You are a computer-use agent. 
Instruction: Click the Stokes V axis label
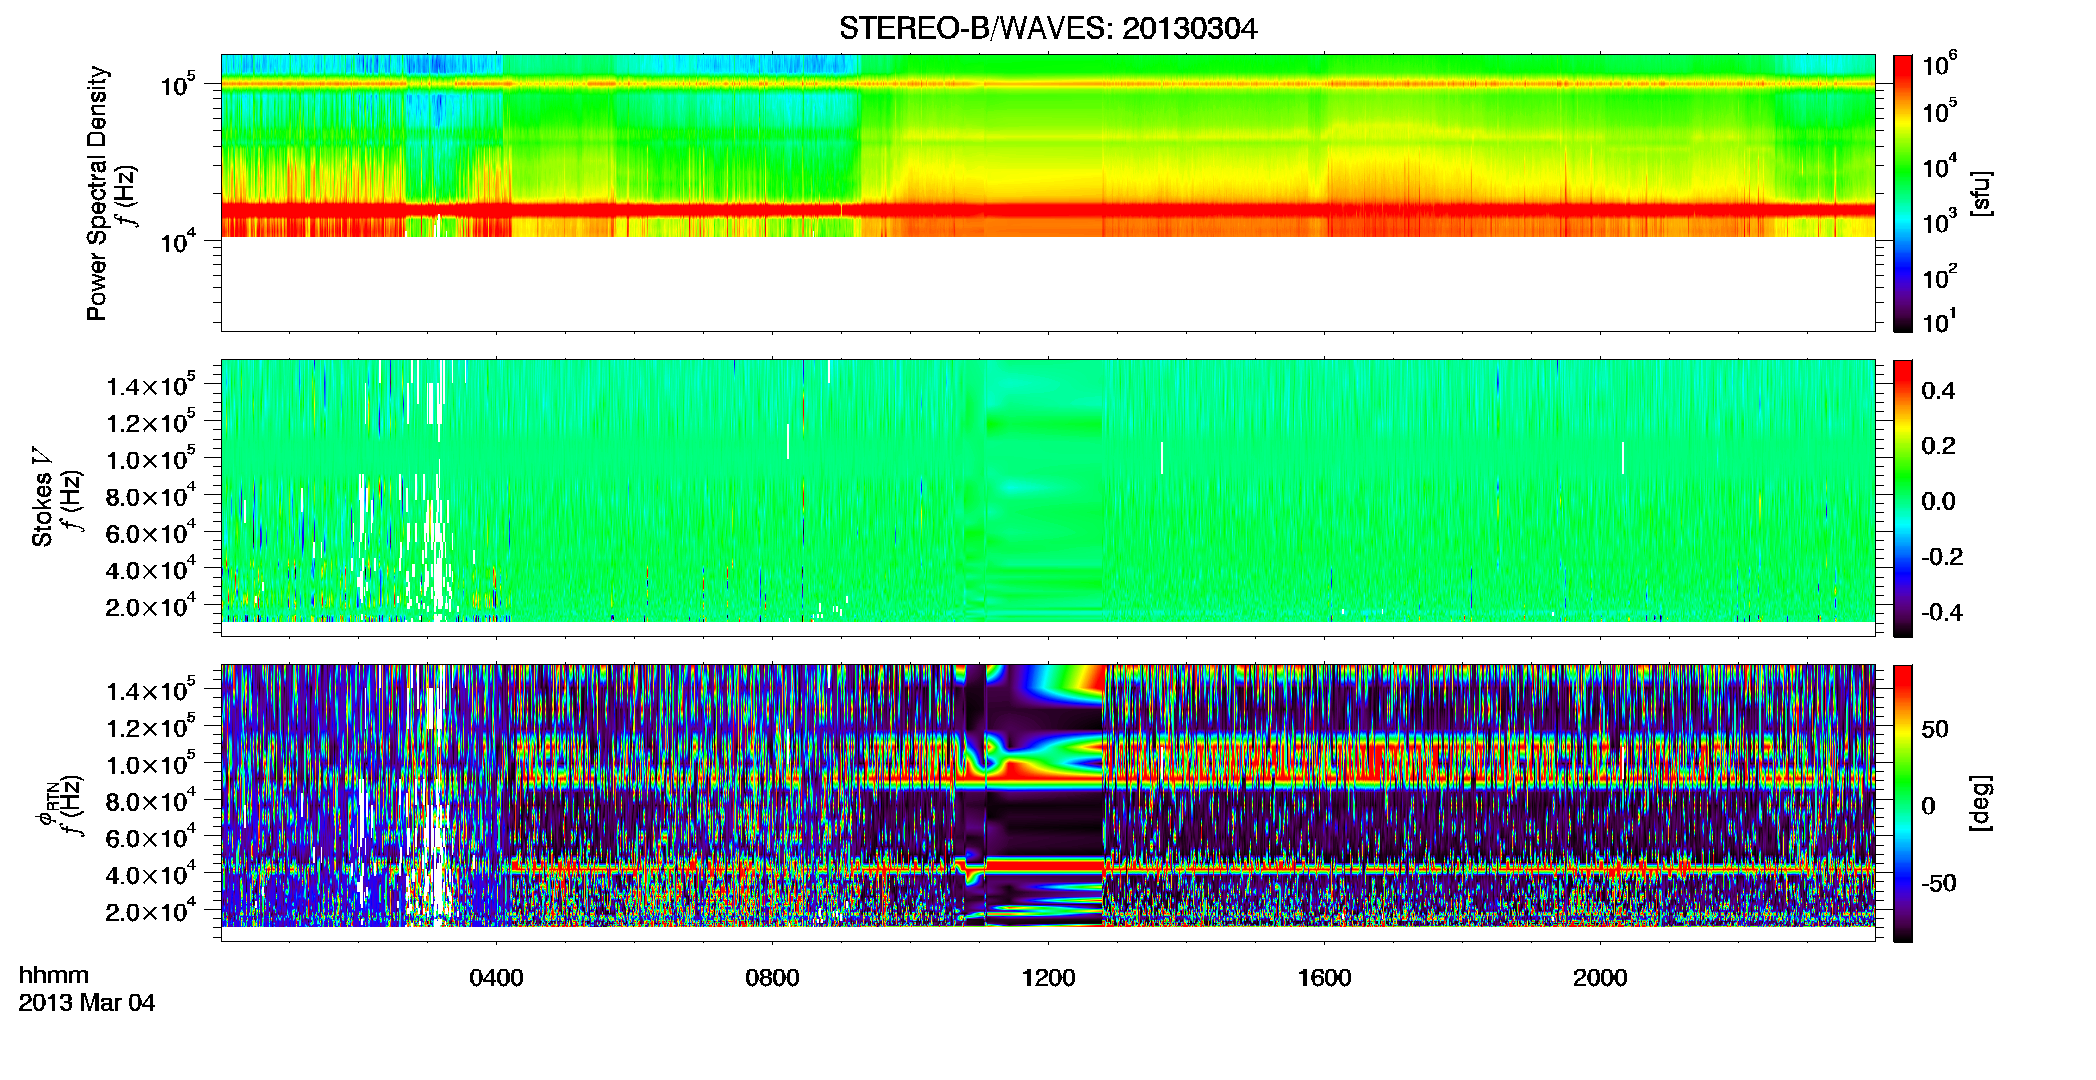click(43, 498)
